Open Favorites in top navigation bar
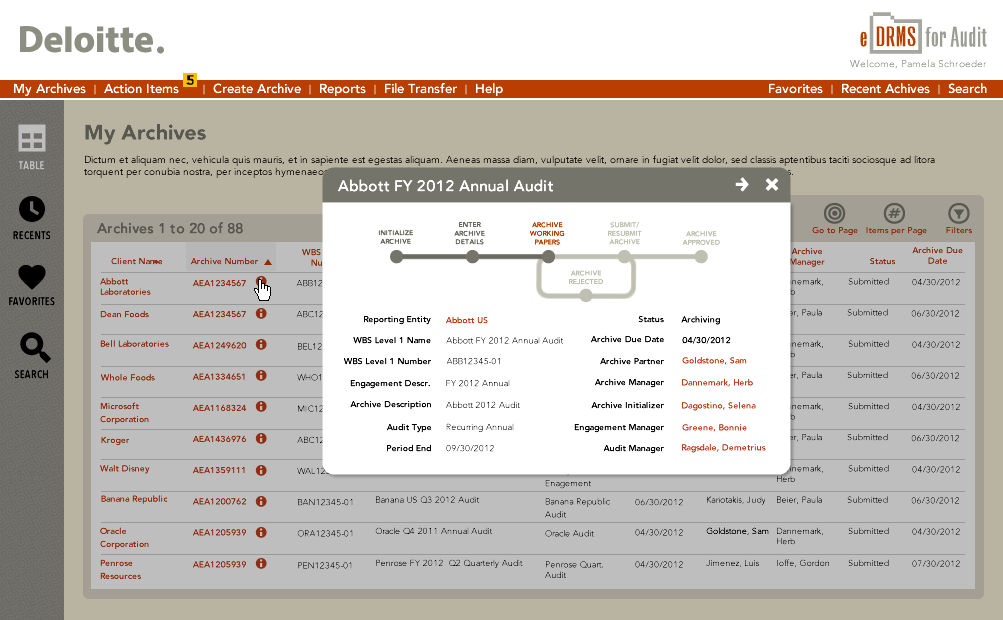This screenshot has width=1003, height=620. point(795,89)
